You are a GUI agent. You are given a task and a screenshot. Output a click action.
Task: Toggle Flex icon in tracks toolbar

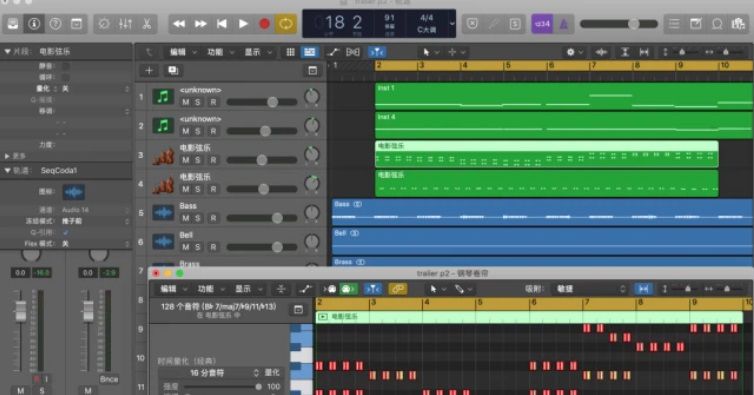coord(352,52)
